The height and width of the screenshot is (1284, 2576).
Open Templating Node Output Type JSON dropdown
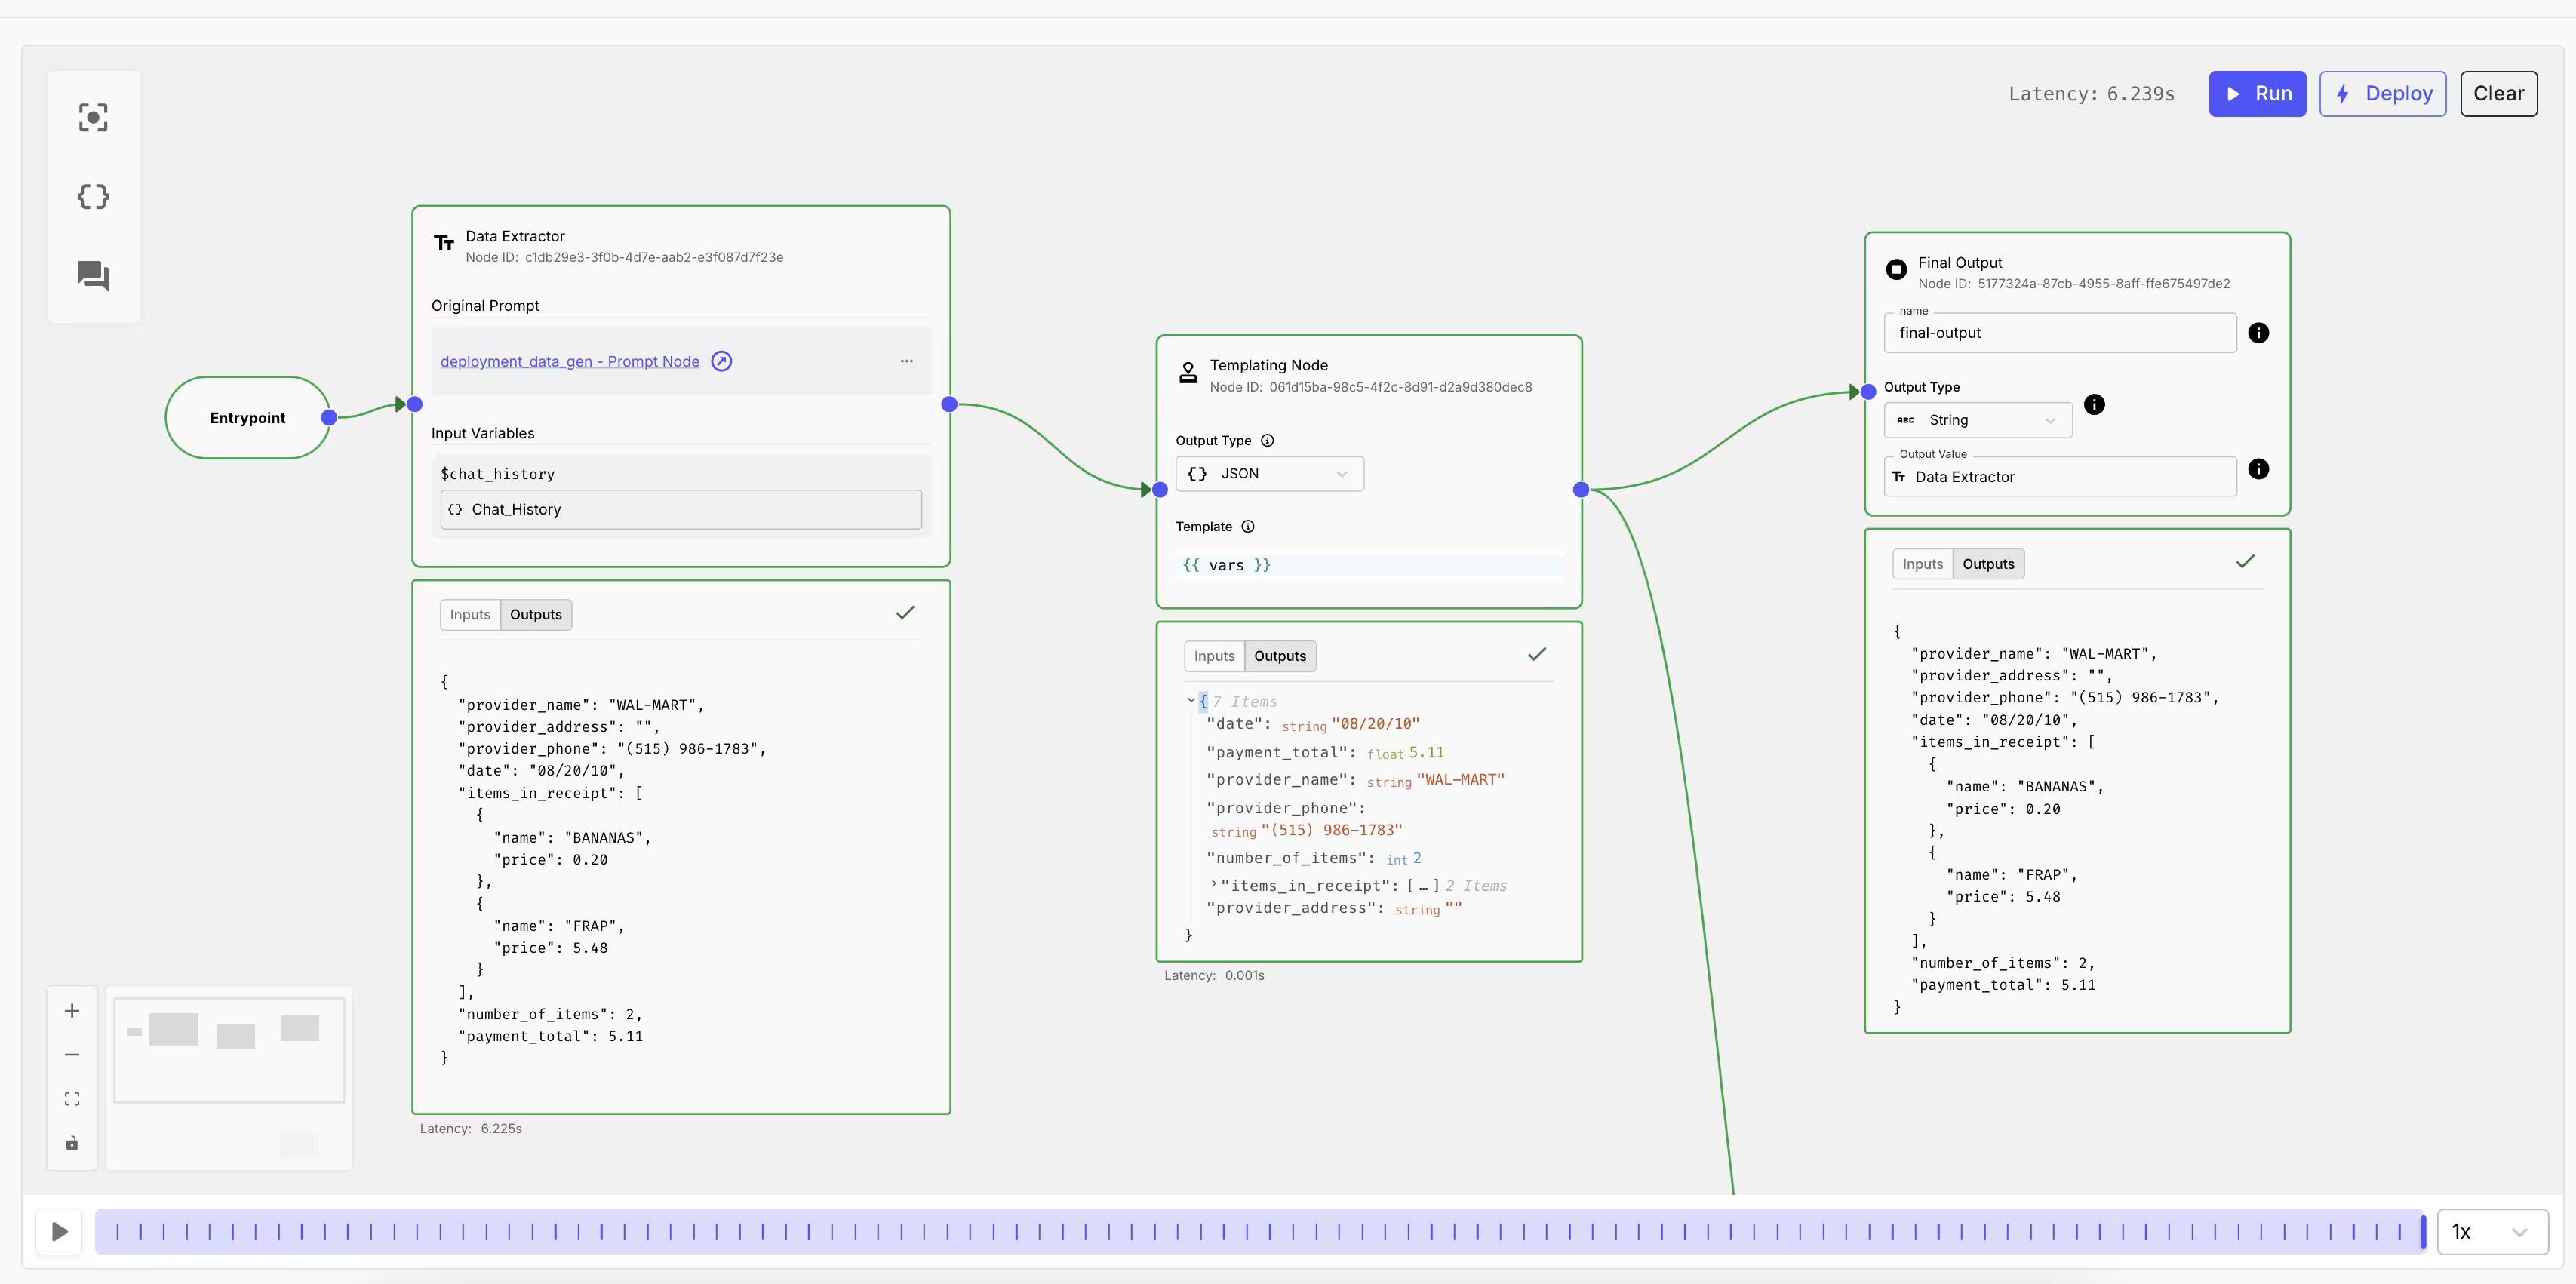coord(1269,474)
